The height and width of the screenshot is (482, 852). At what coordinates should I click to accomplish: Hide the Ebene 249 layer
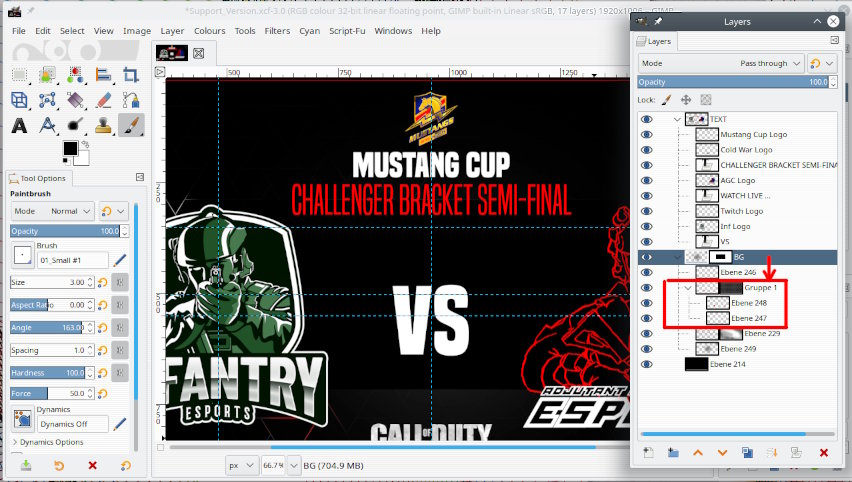pos(647,349)
